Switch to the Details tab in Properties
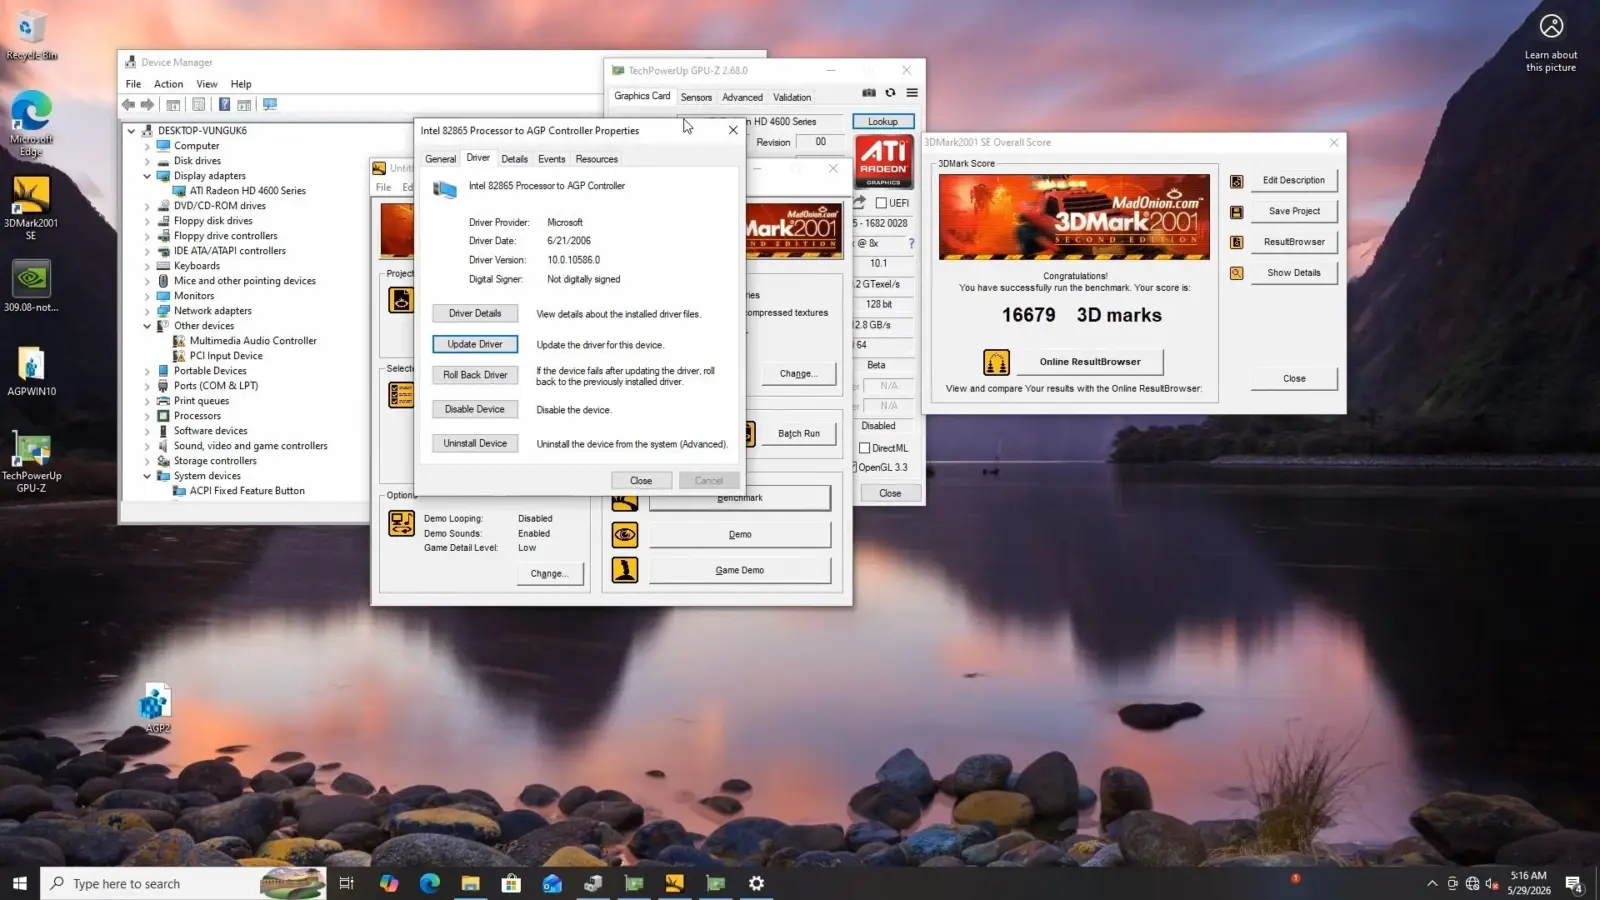This screenshot has height=900, width=1600. coord(514,159)
